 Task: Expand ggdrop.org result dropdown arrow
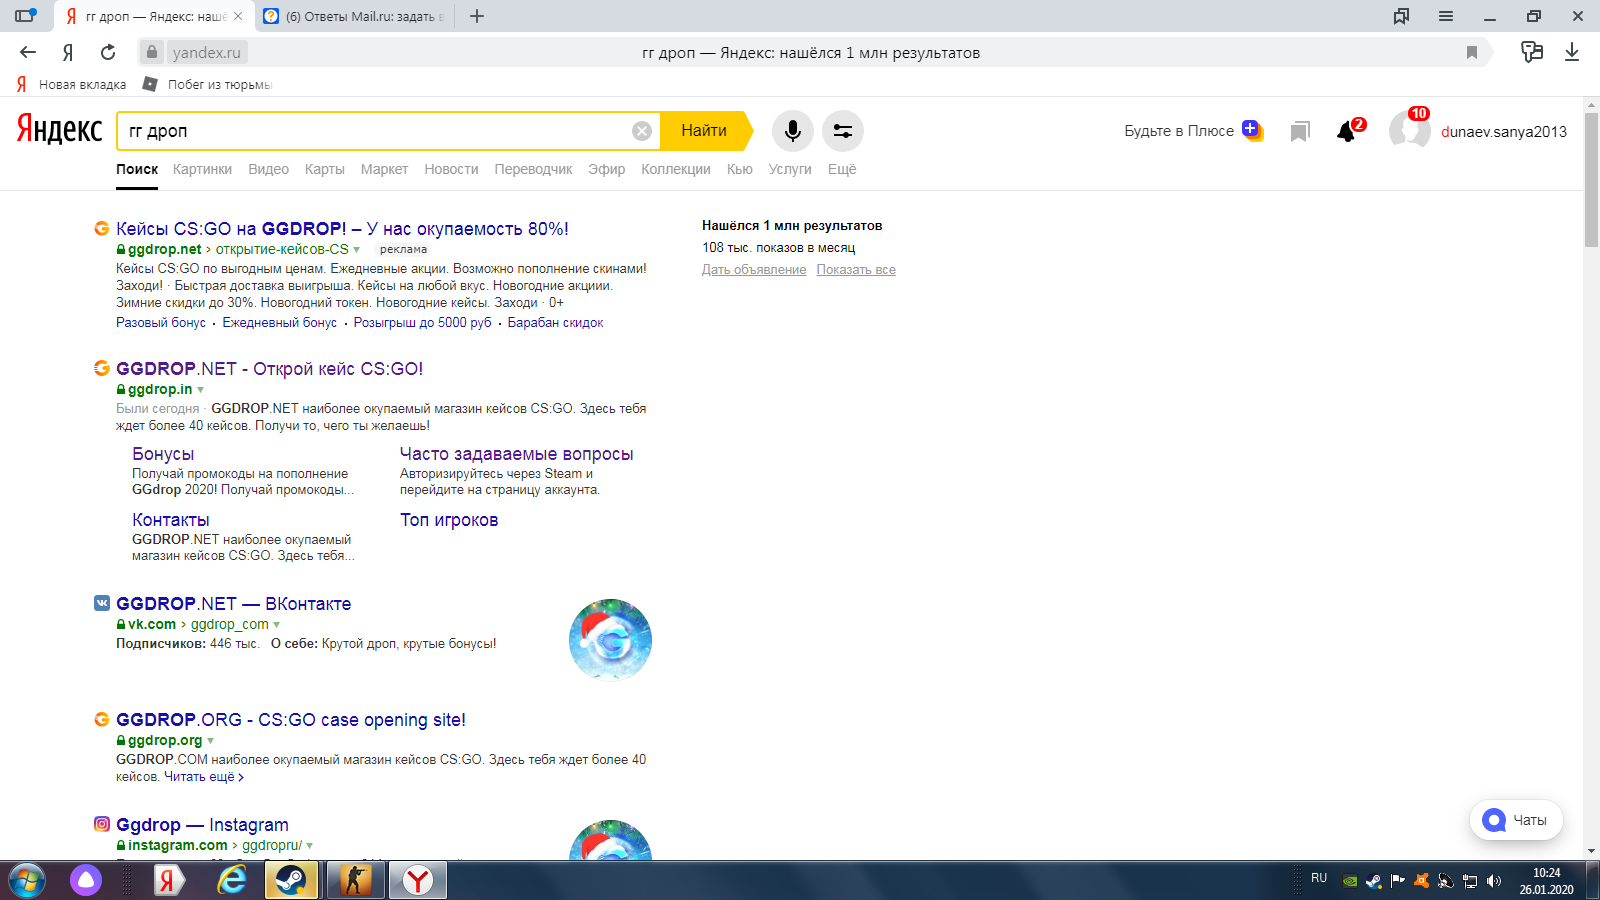(211, 741)
